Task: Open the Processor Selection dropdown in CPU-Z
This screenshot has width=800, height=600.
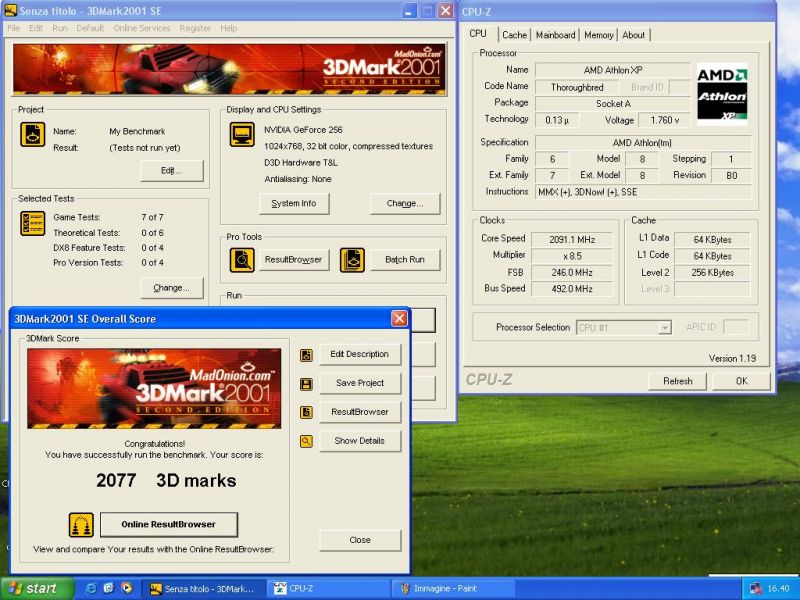Action: click(664, 328)
